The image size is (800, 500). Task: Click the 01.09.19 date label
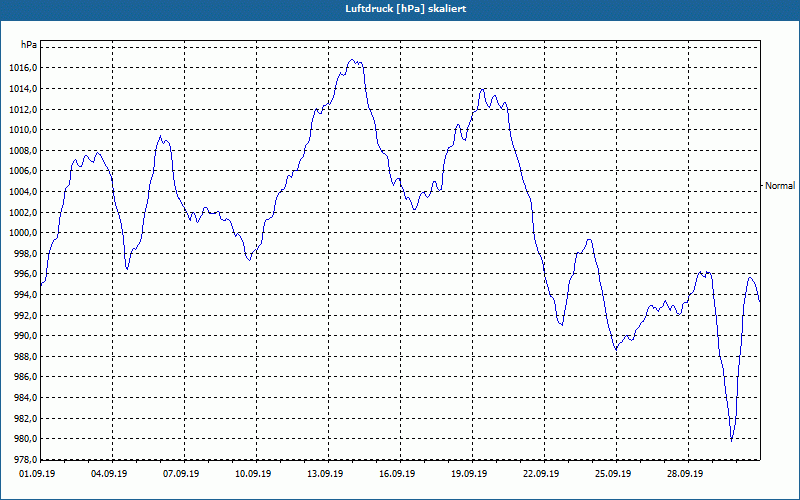[x=37, y=473]
